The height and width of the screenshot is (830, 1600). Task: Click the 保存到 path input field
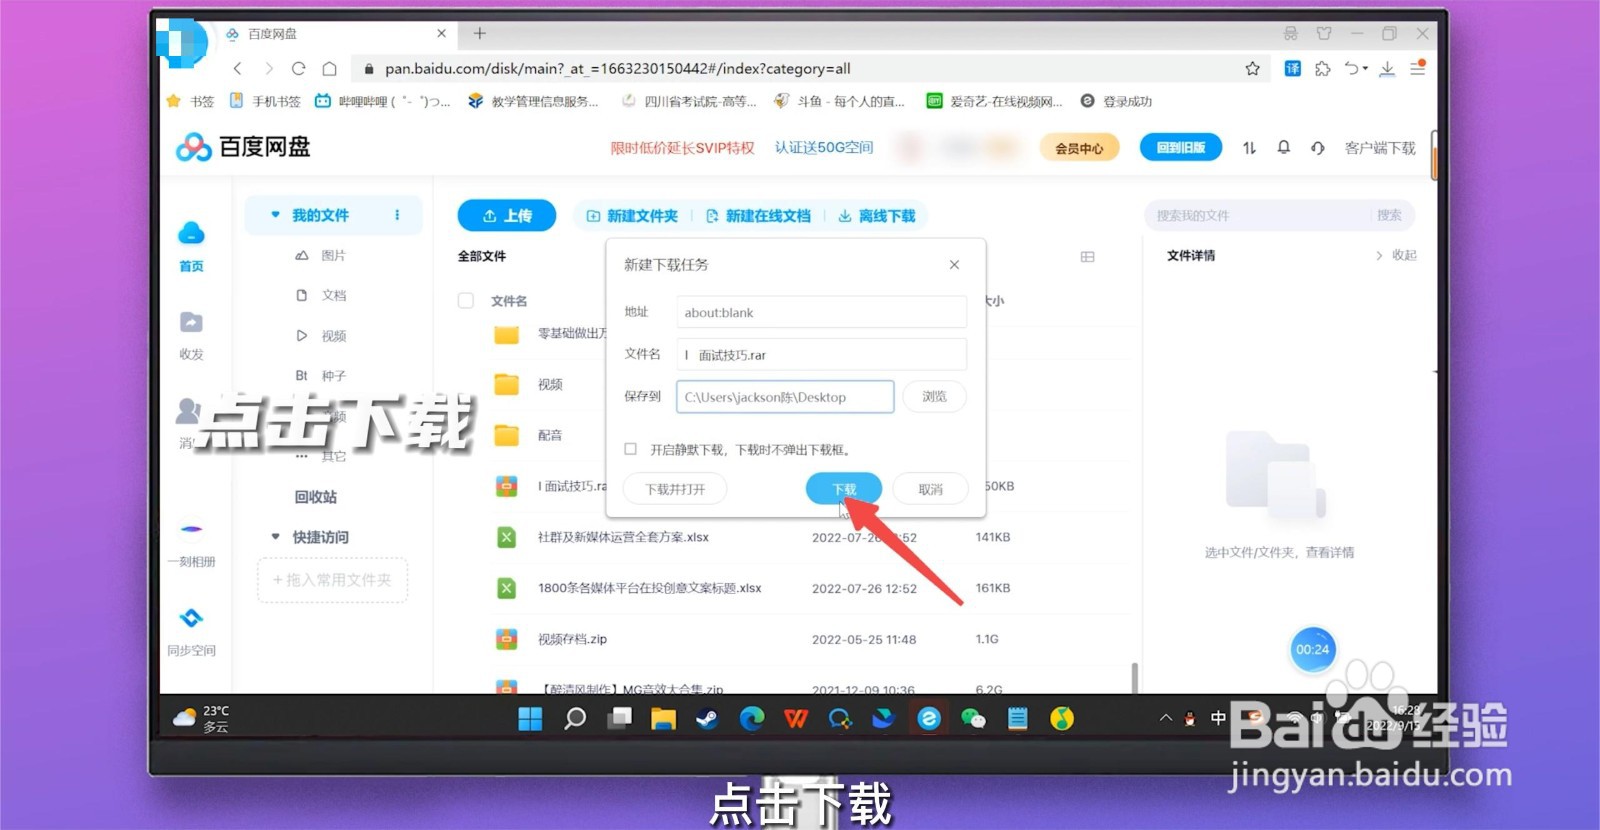[785, 396]
